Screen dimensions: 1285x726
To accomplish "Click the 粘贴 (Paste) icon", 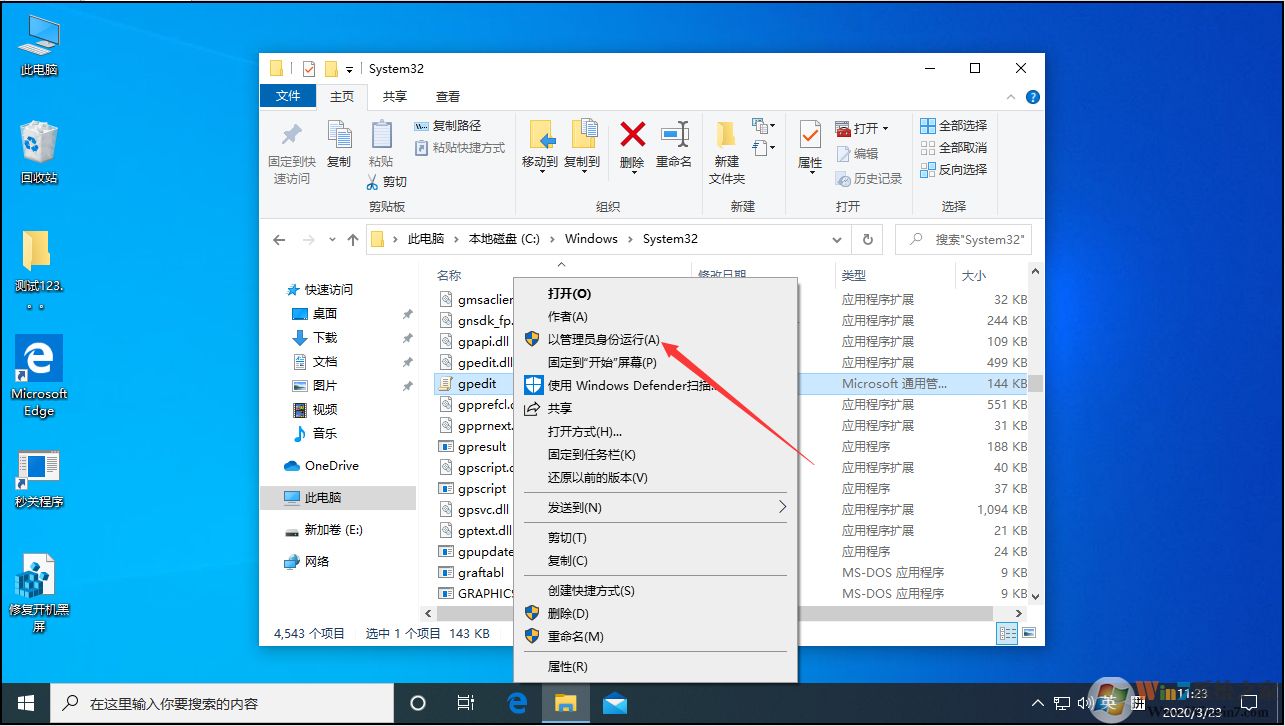I will [382, 140].
